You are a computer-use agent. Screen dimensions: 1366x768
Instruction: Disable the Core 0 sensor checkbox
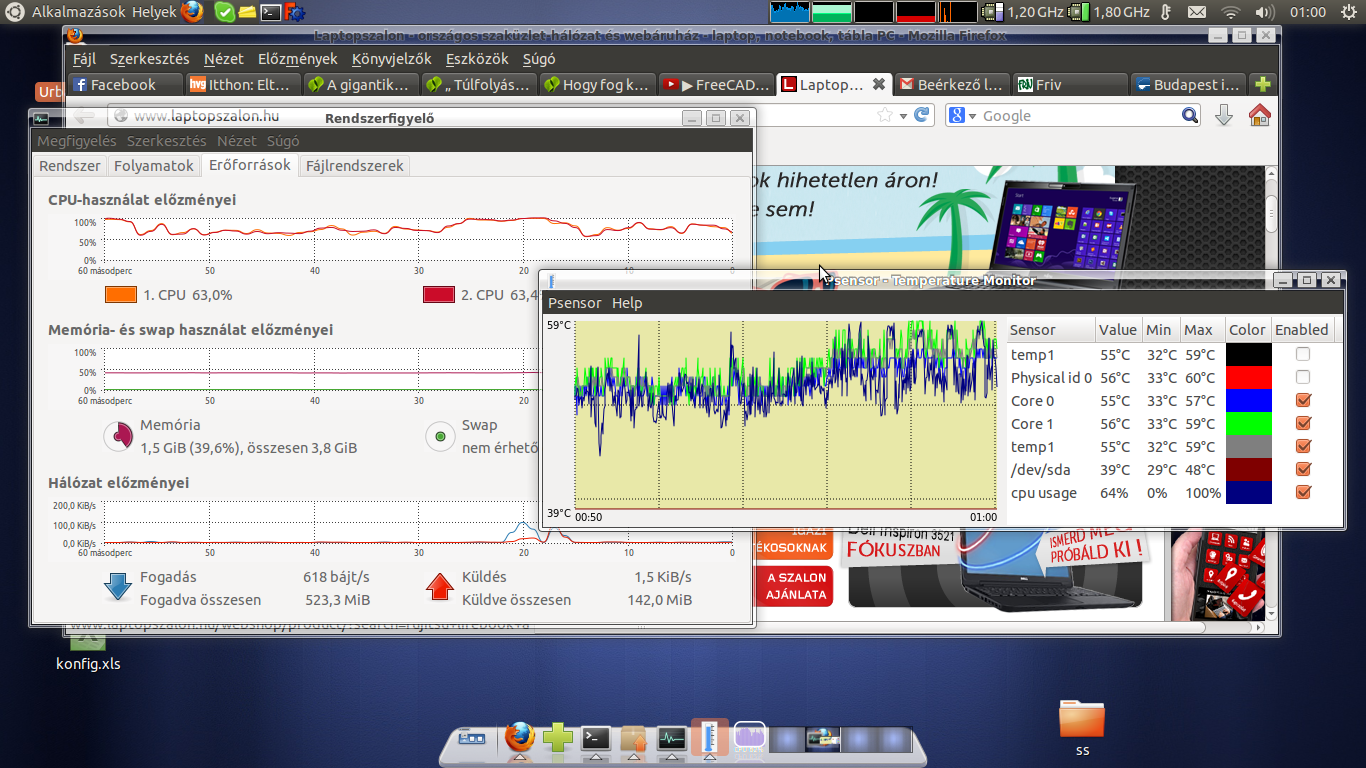(x=1303, y=400)
